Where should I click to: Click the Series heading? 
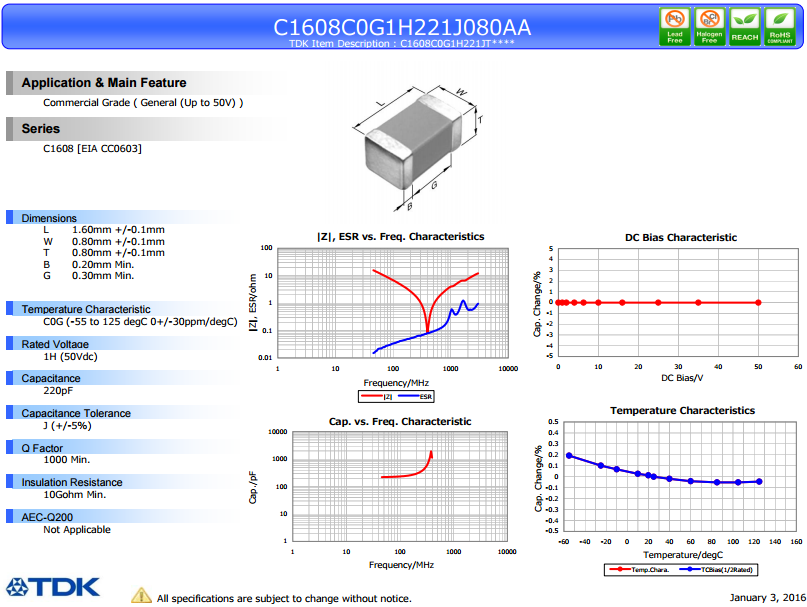click(41, 129)
